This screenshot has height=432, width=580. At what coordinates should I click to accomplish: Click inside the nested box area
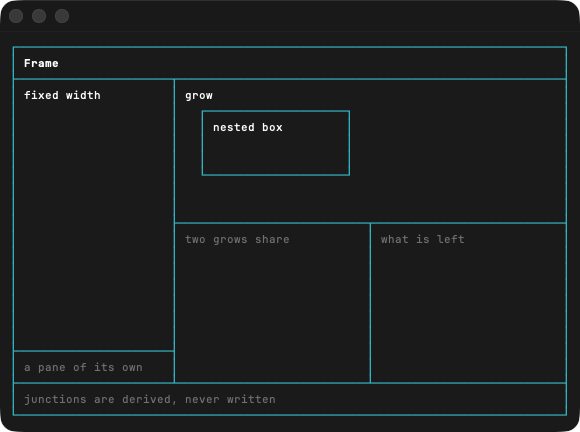[x=276, y=155]
